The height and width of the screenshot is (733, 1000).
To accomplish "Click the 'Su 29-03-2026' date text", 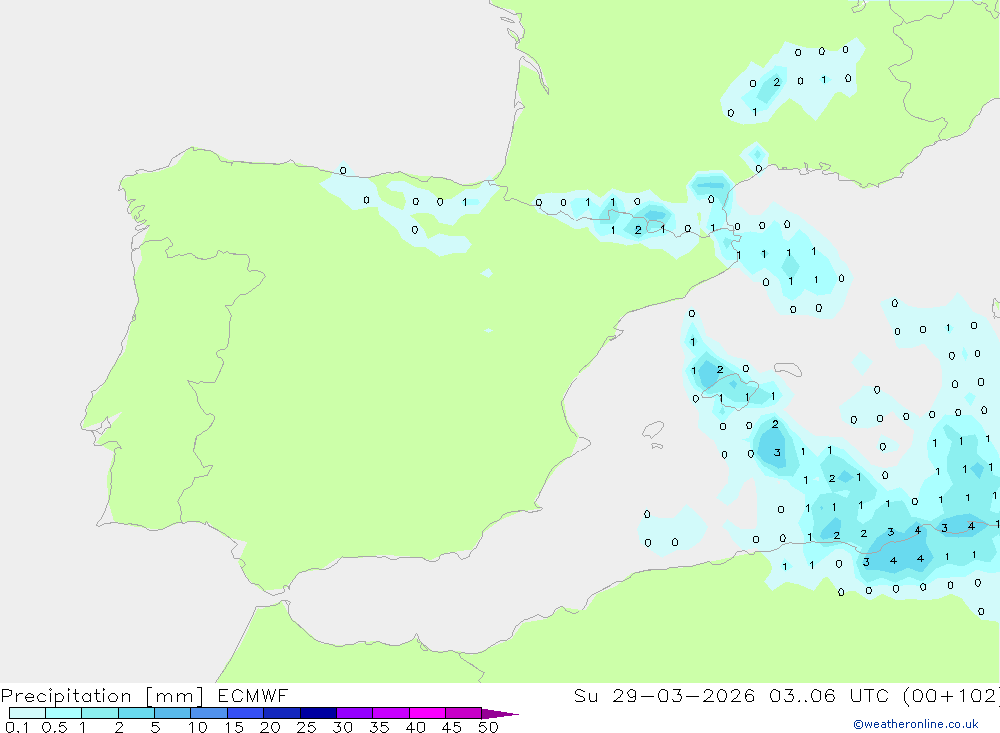I will (x=664, y=695).
